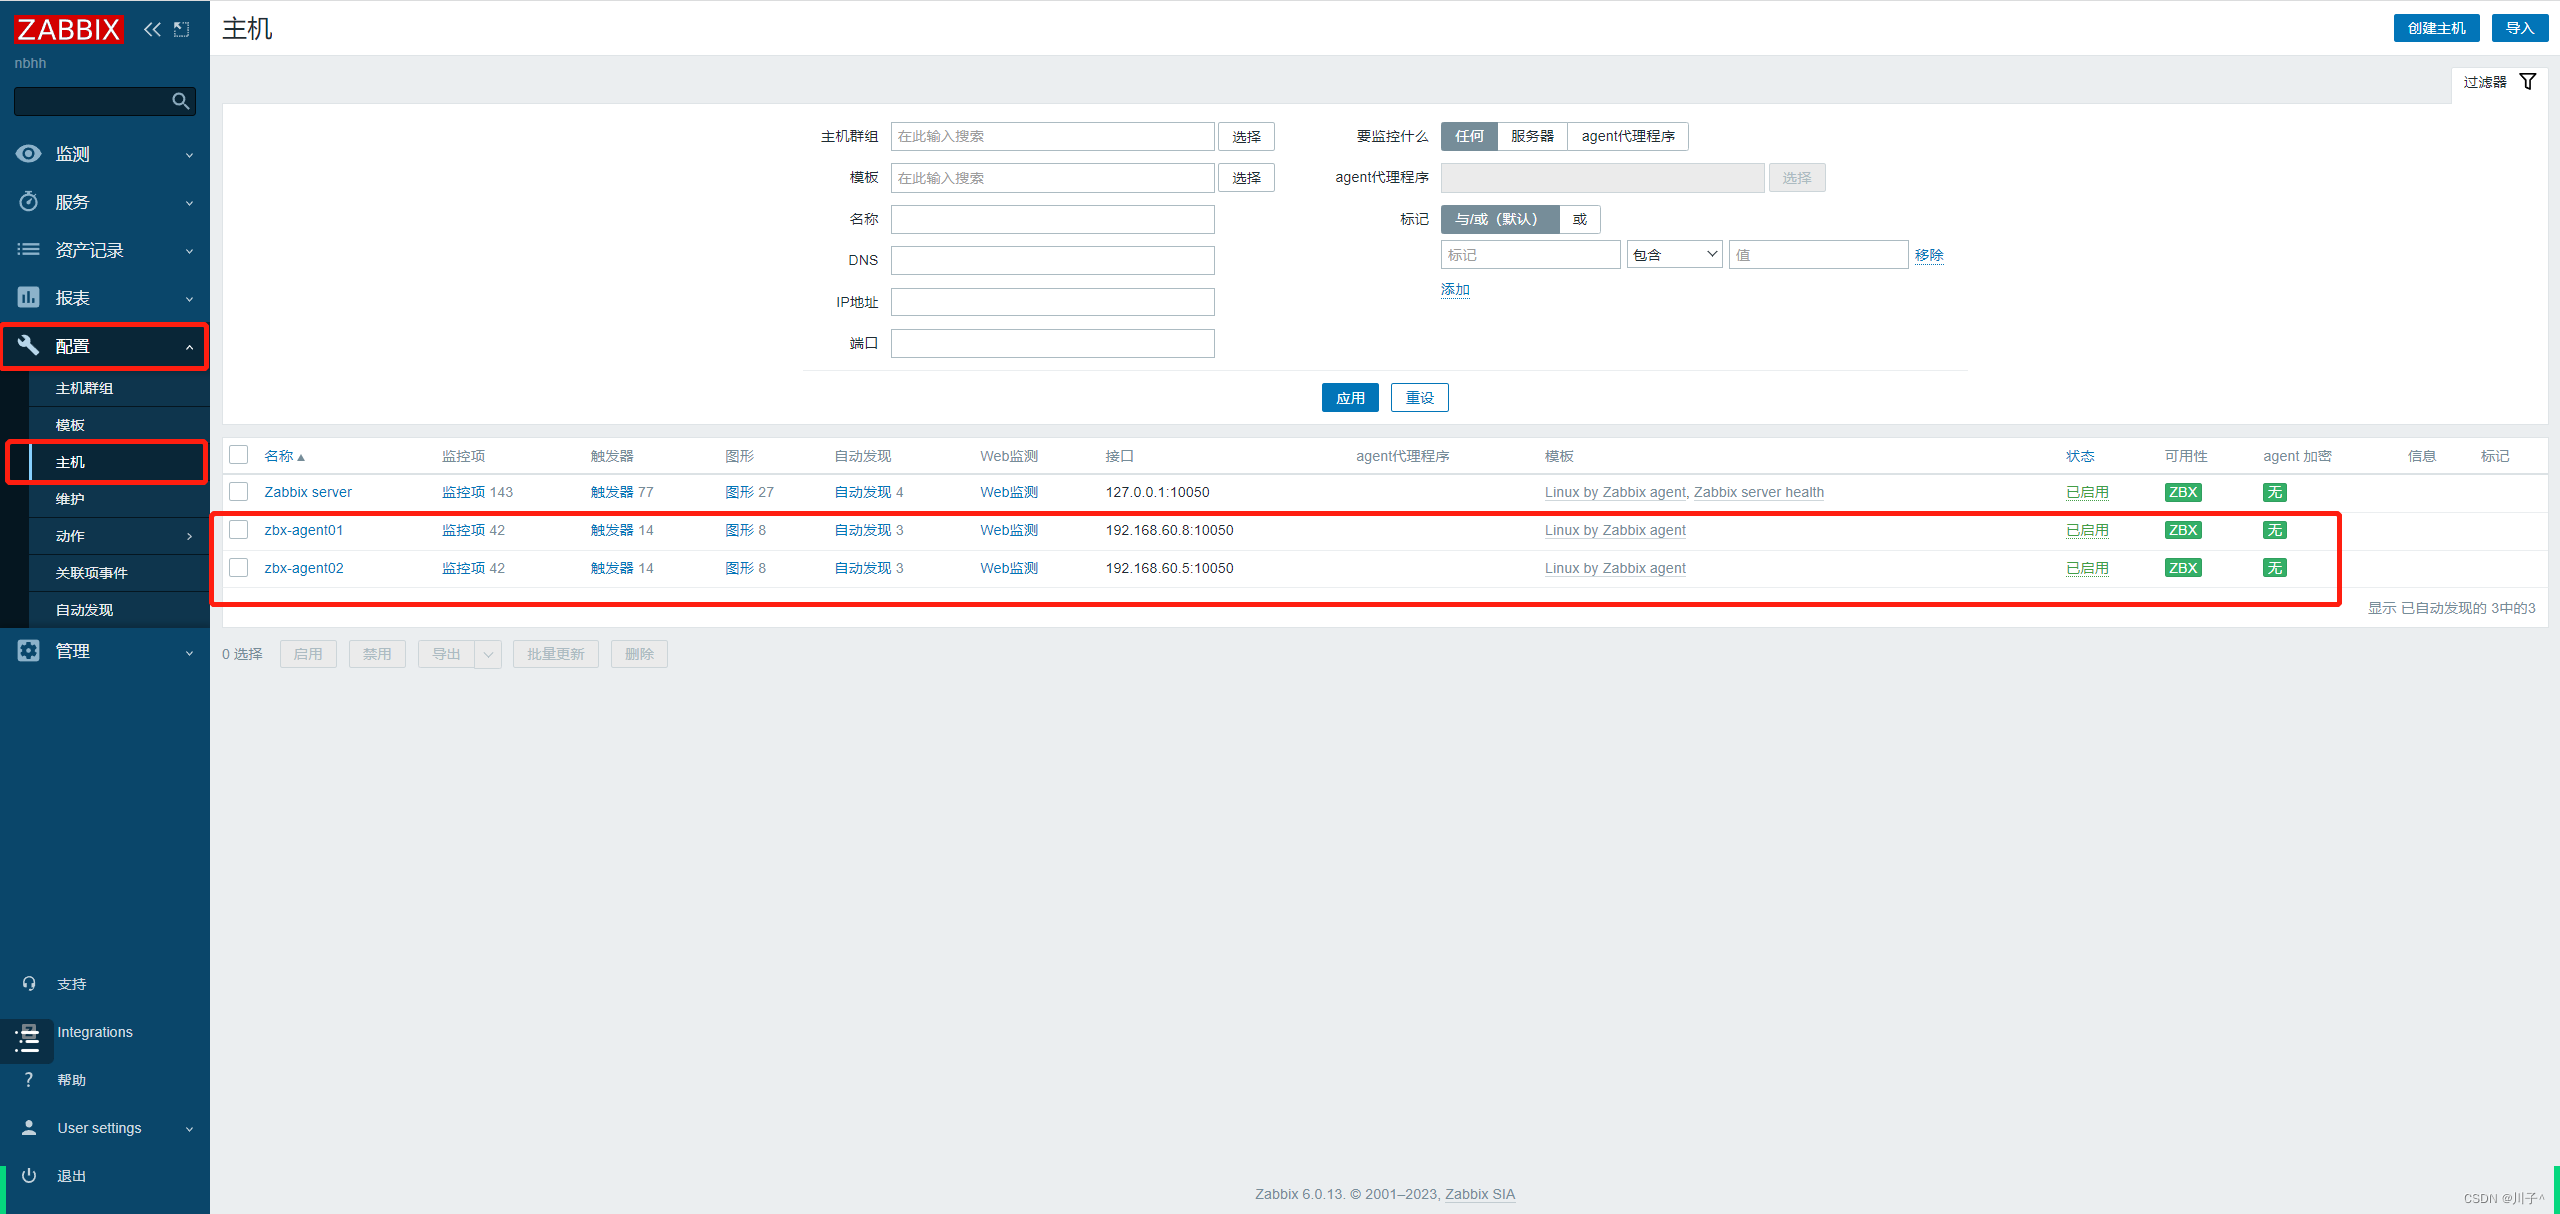Click the power icon for 退出
Screen dimensions: 2560x1214
[x=29, y=1176]
